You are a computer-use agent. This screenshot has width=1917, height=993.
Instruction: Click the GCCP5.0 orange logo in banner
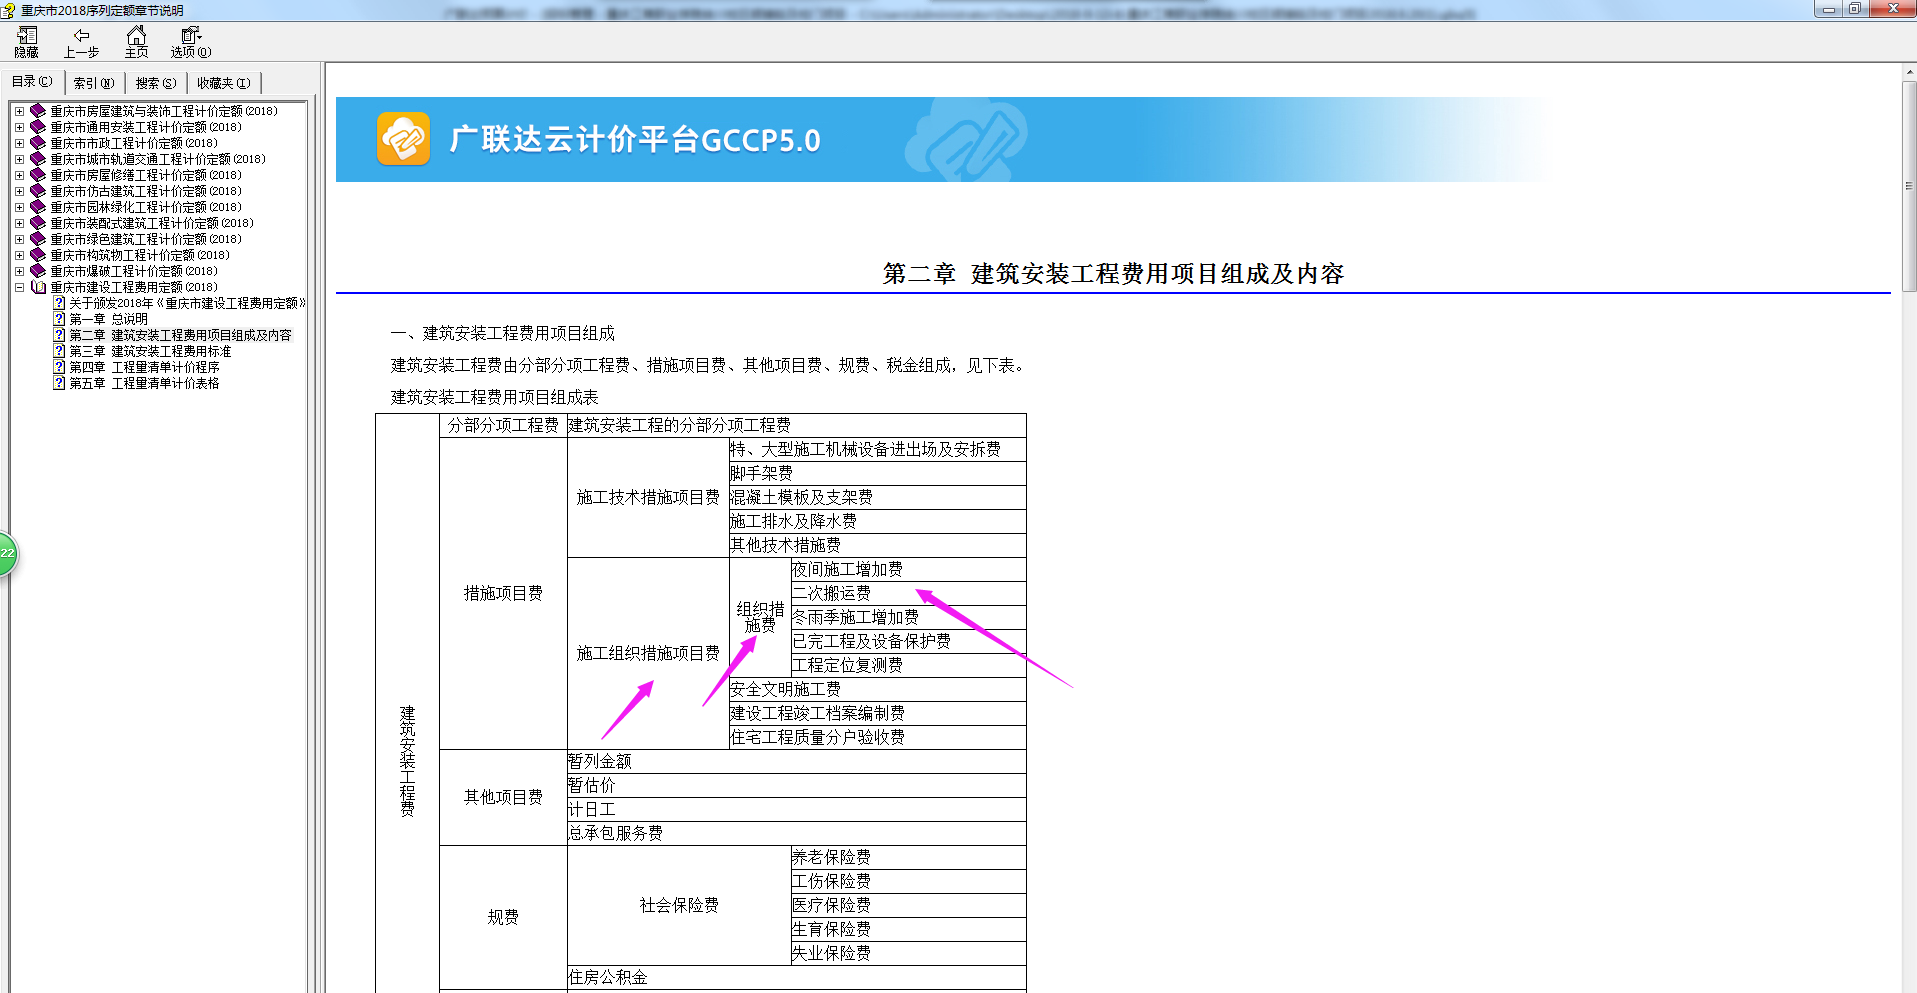pos(403,139)
